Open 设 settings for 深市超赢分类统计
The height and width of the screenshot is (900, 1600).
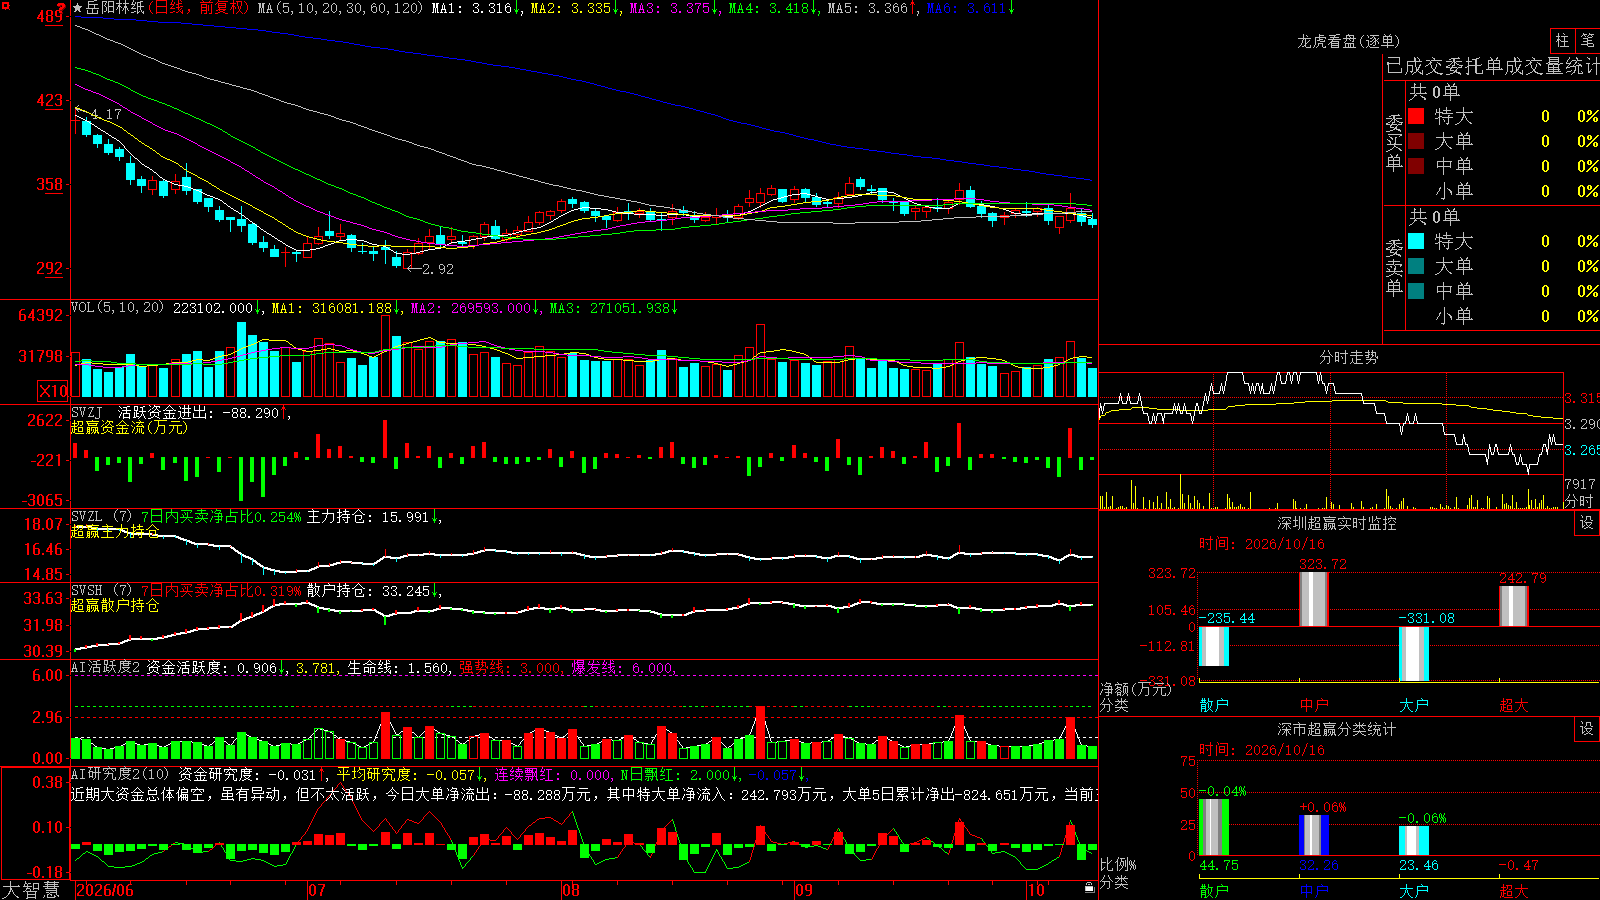[x=1587, y=729]
